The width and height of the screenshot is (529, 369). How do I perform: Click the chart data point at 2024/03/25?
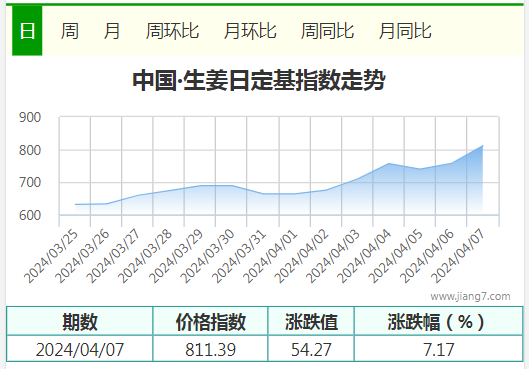point(75,204)
